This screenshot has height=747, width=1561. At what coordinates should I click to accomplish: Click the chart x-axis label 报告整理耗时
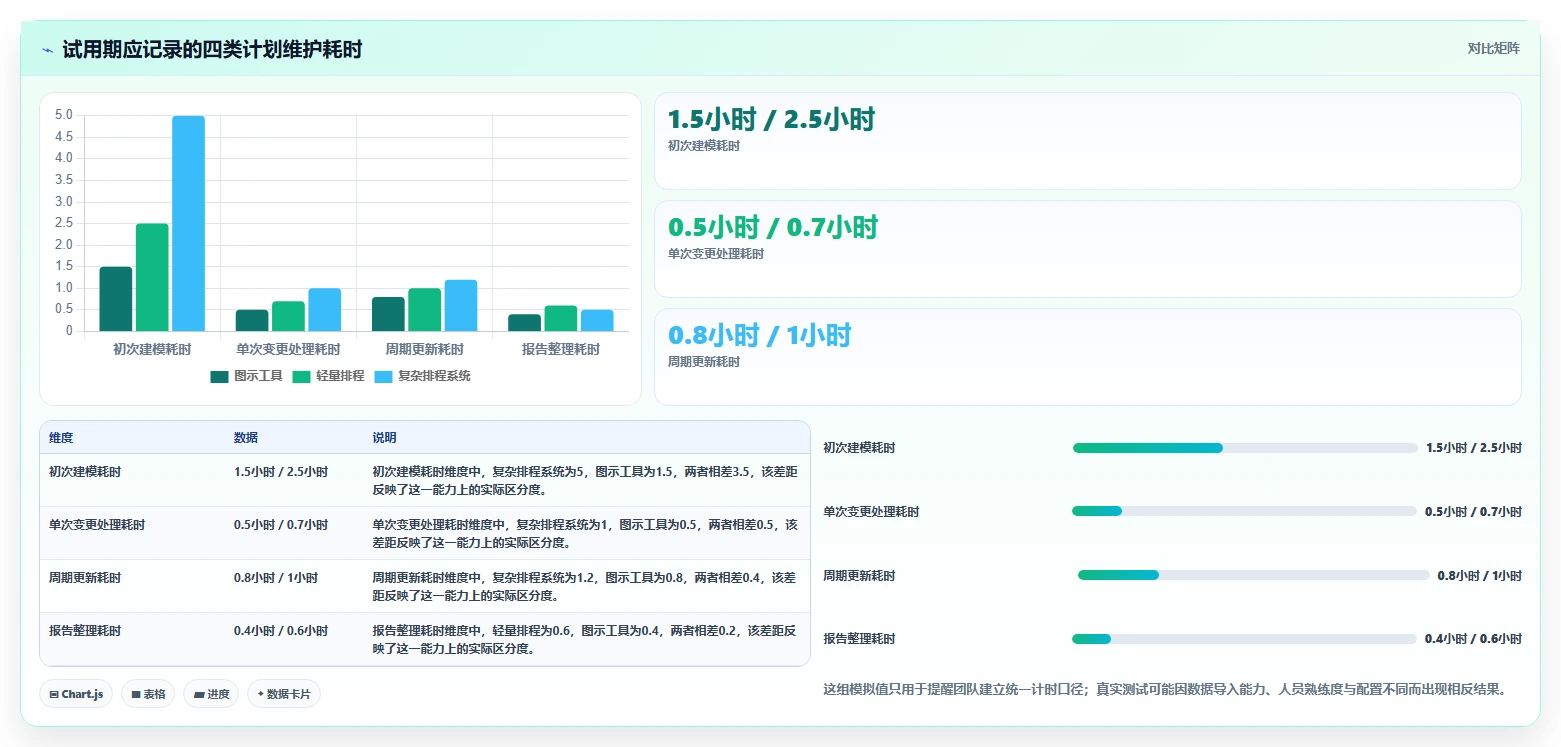(x=561, y=350)
